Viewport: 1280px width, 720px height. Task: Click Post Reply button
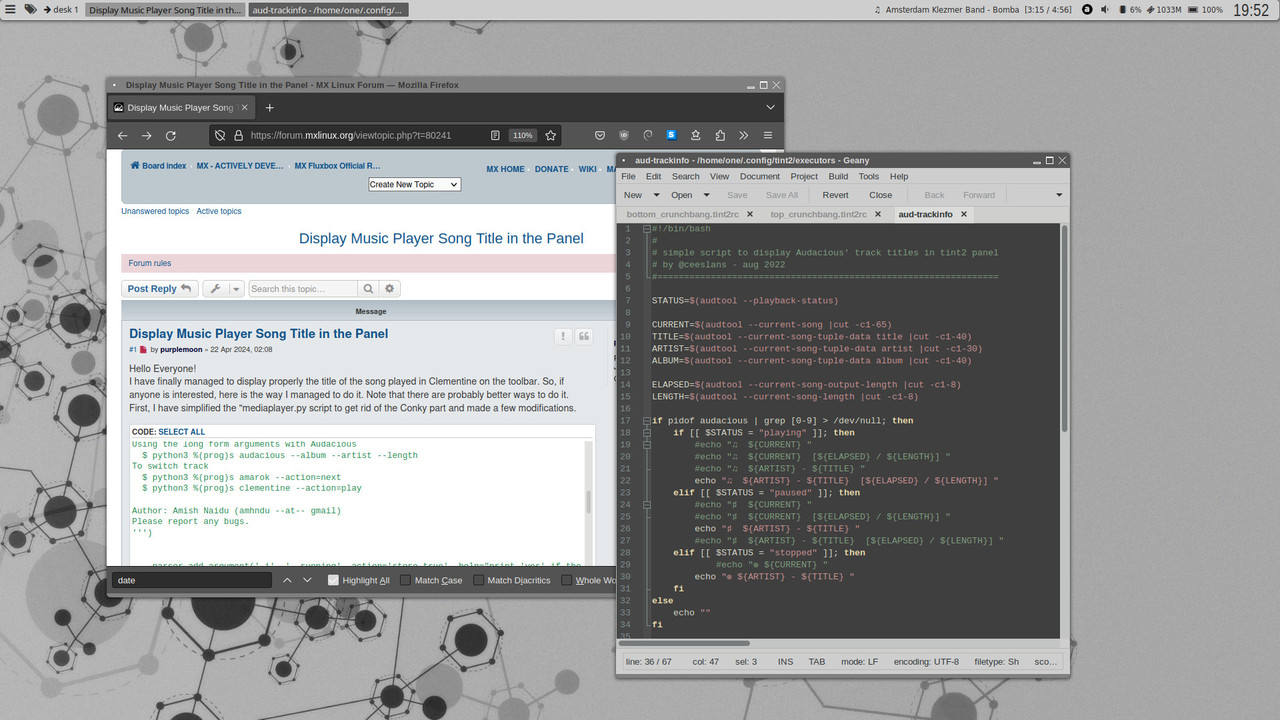(160, 289)
